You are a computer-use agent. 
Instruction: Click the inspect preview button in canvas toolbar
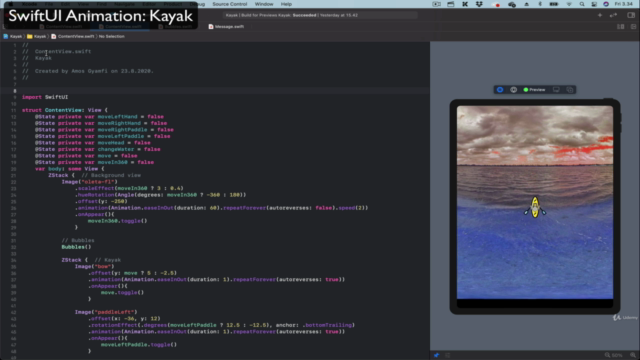pos(513,90)
